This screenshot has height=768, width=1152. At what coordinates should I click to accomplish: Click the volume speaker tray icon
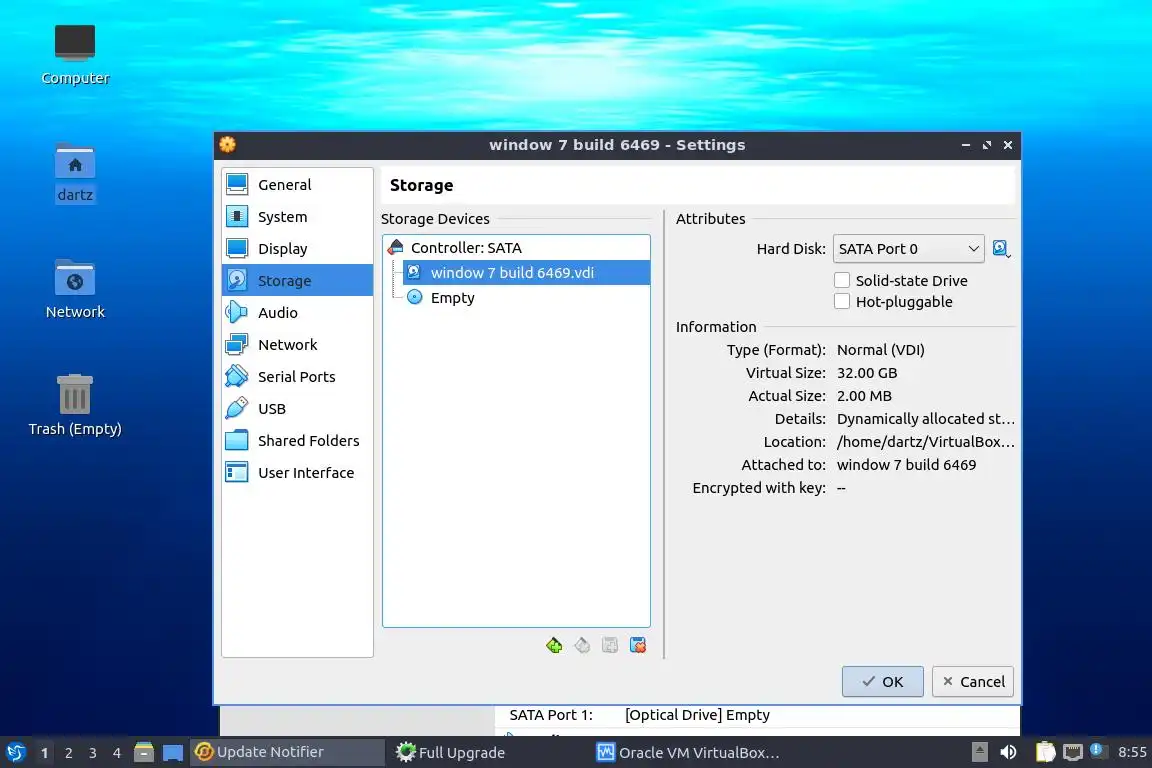1008,752
